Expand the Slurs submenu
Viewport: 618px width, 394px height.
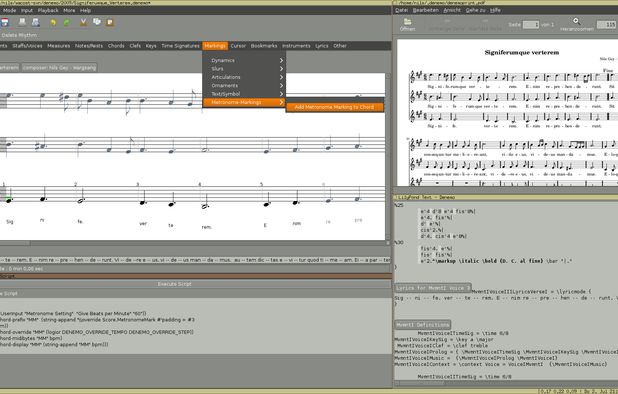click(x=244, y=69)
